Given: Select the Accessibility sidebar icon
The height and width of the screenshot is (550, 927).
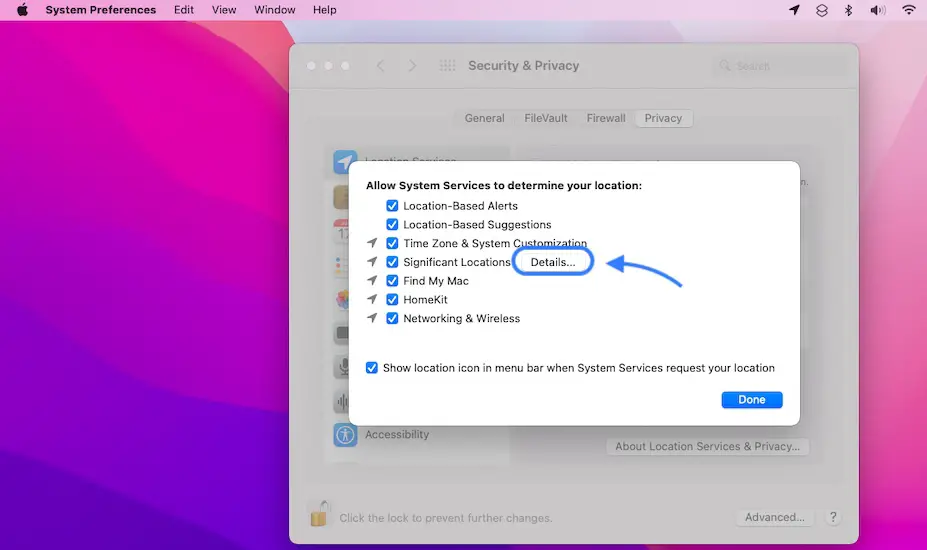Looking at the screenshot, I should point(346,435).
